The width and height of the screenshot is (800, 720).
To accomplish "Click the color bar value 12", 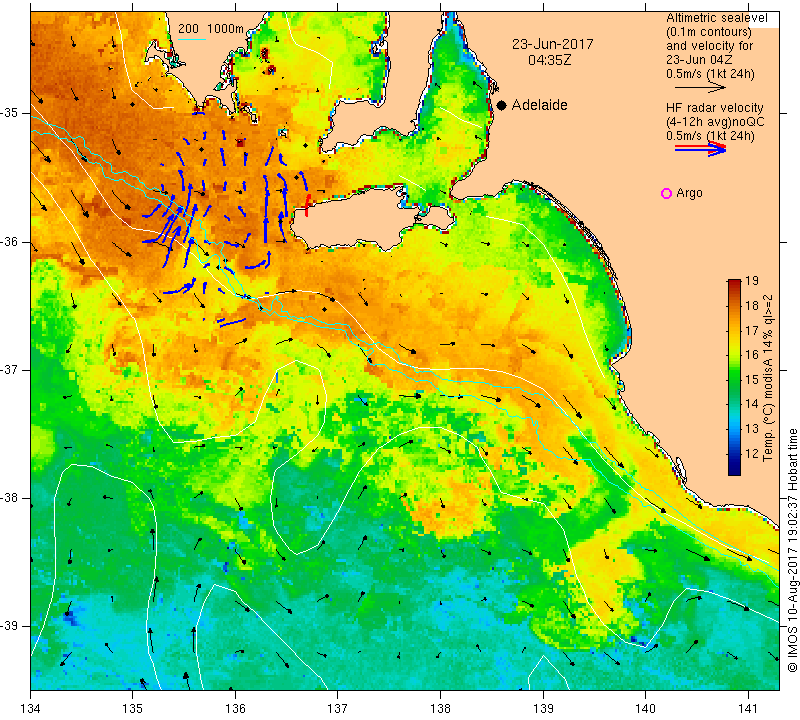I will [x=752, y=453].
